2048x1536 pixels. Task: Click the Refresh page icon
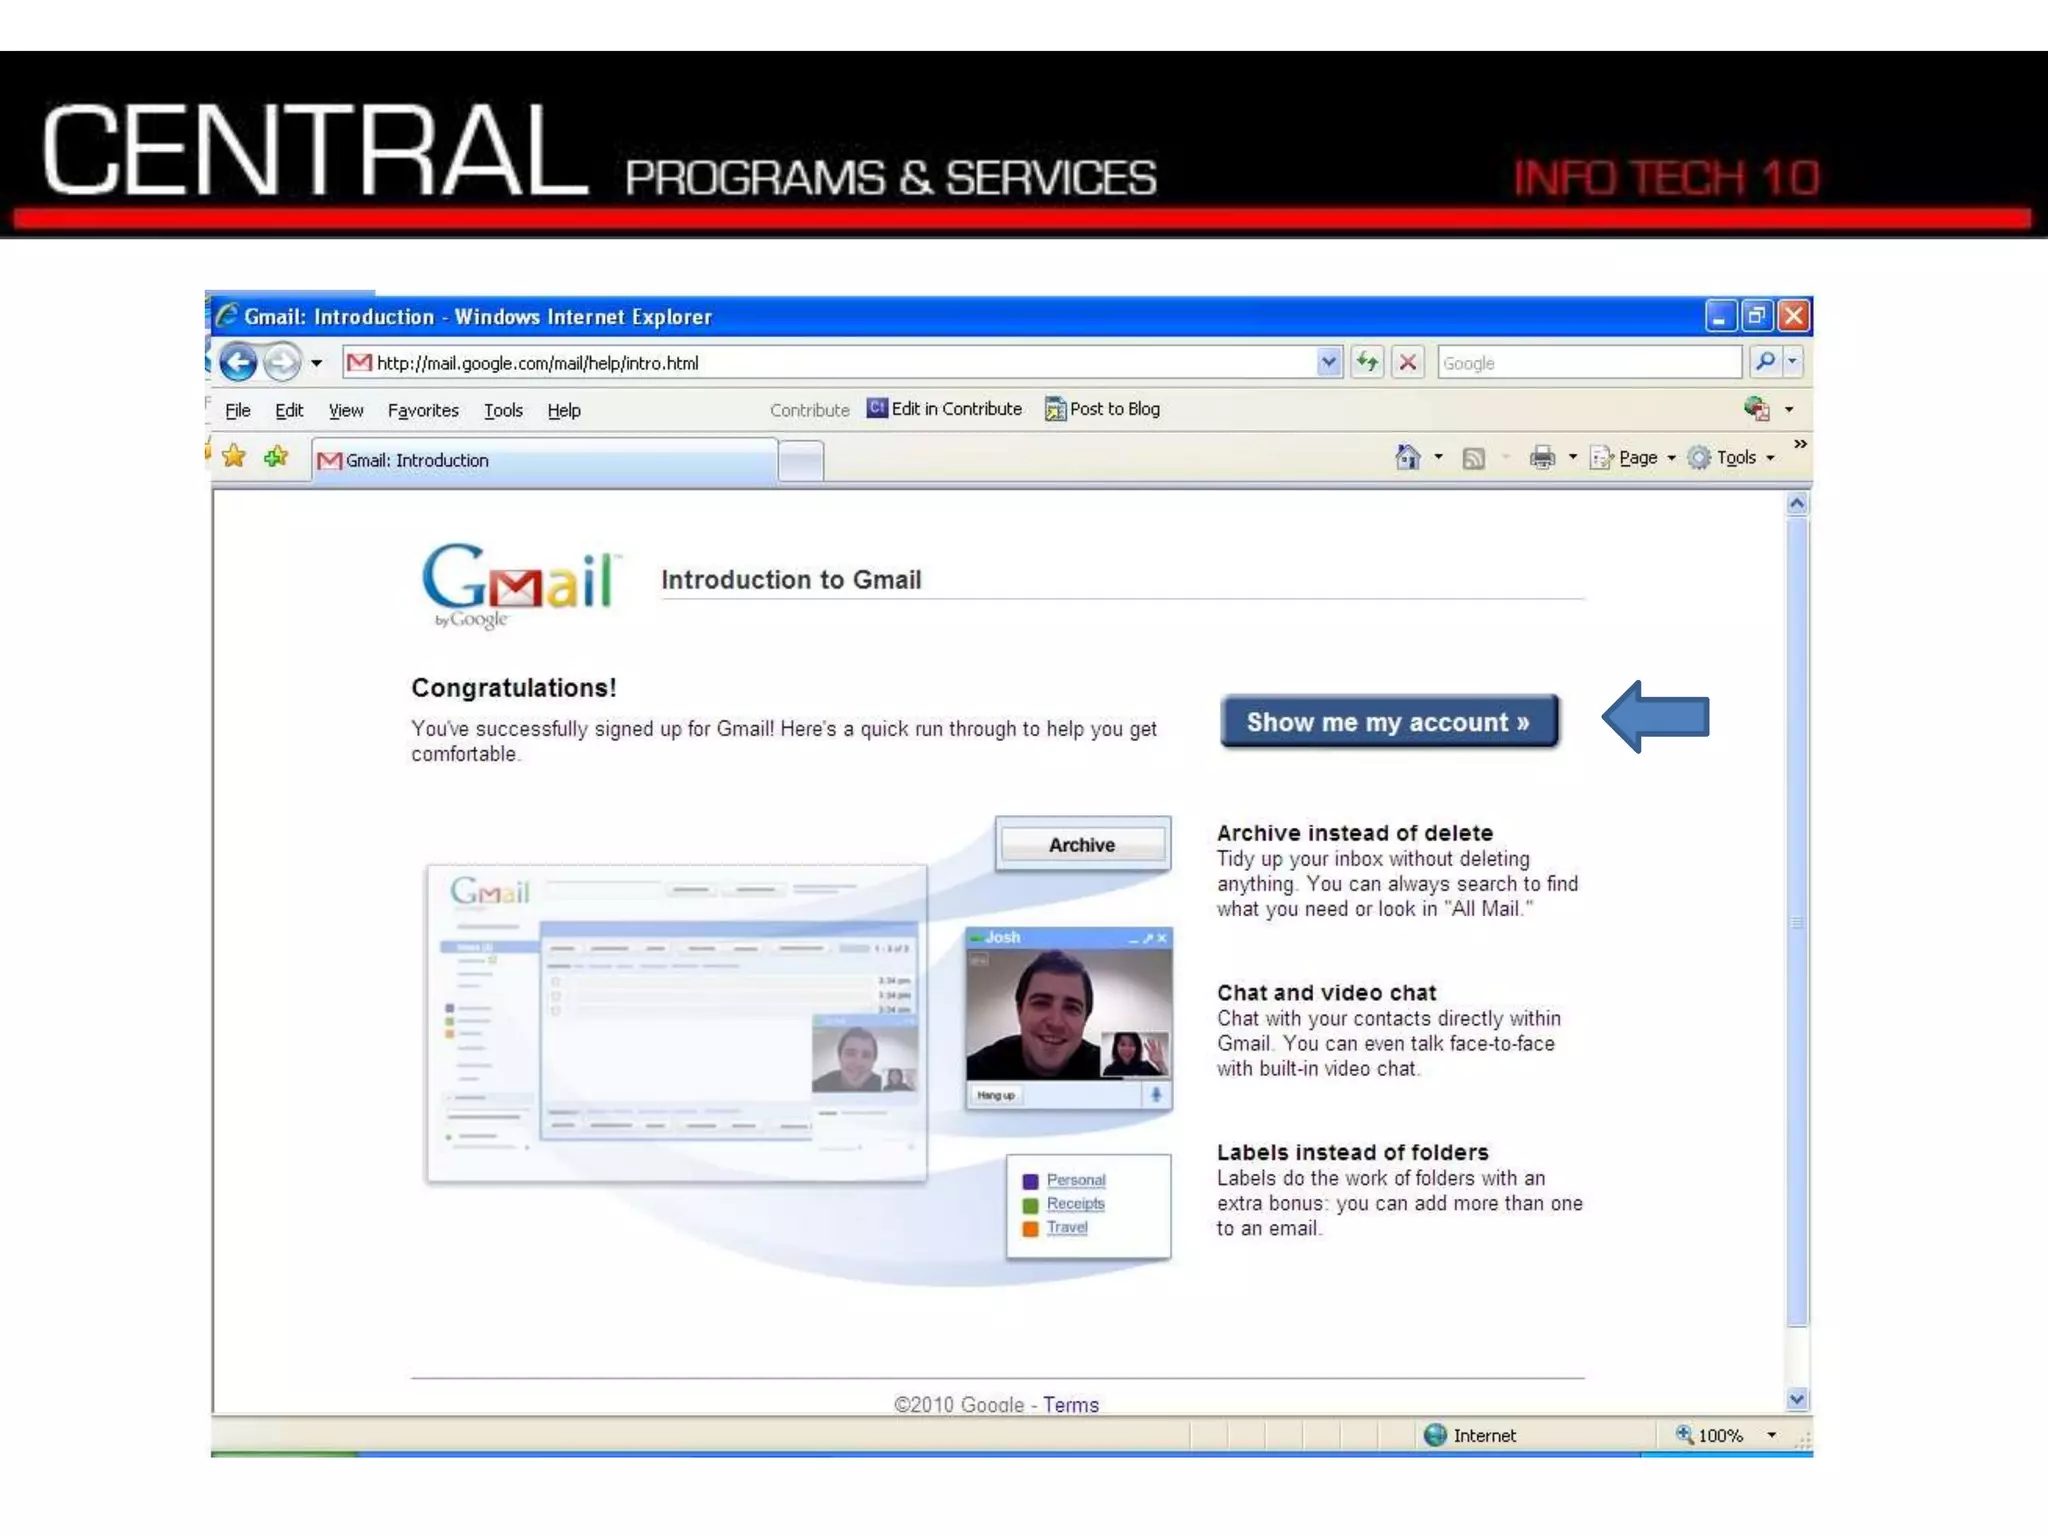(x=1367, y=362)
